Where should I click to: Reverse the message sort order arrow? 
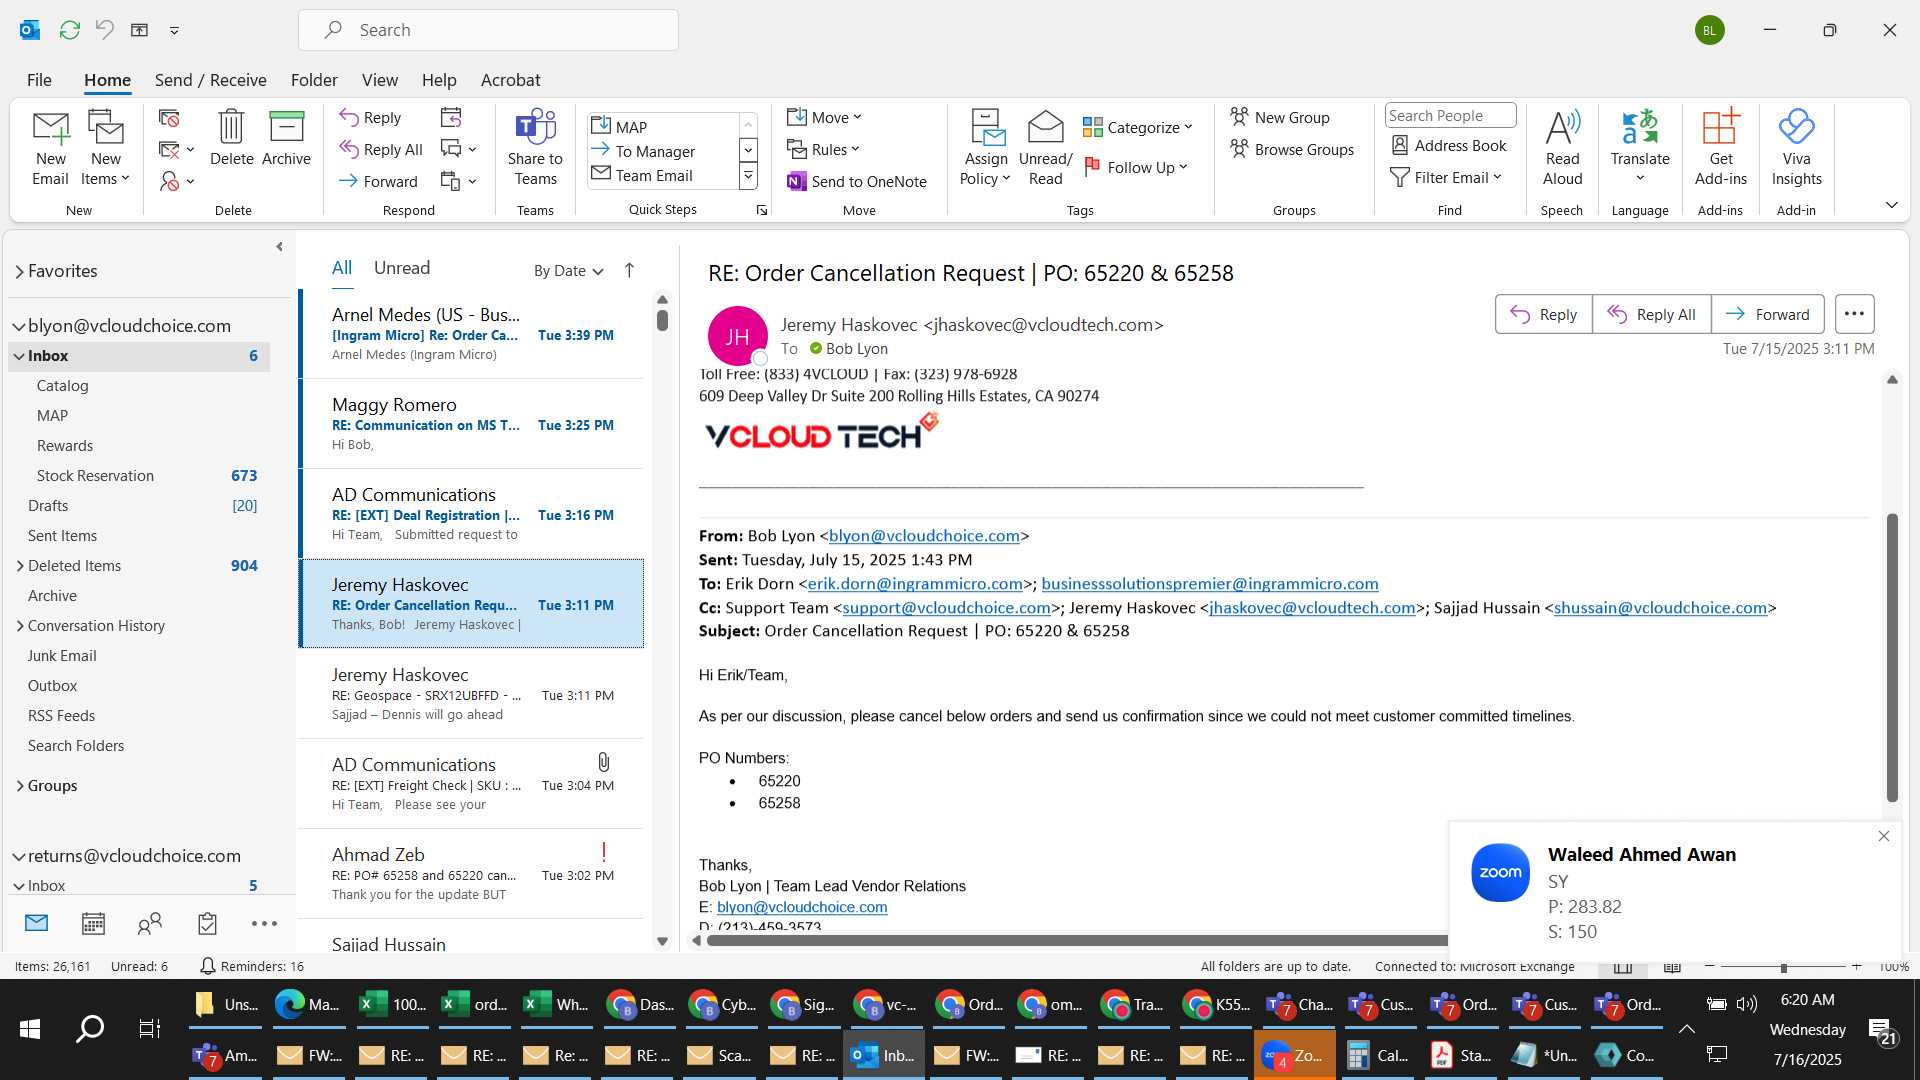629,270
